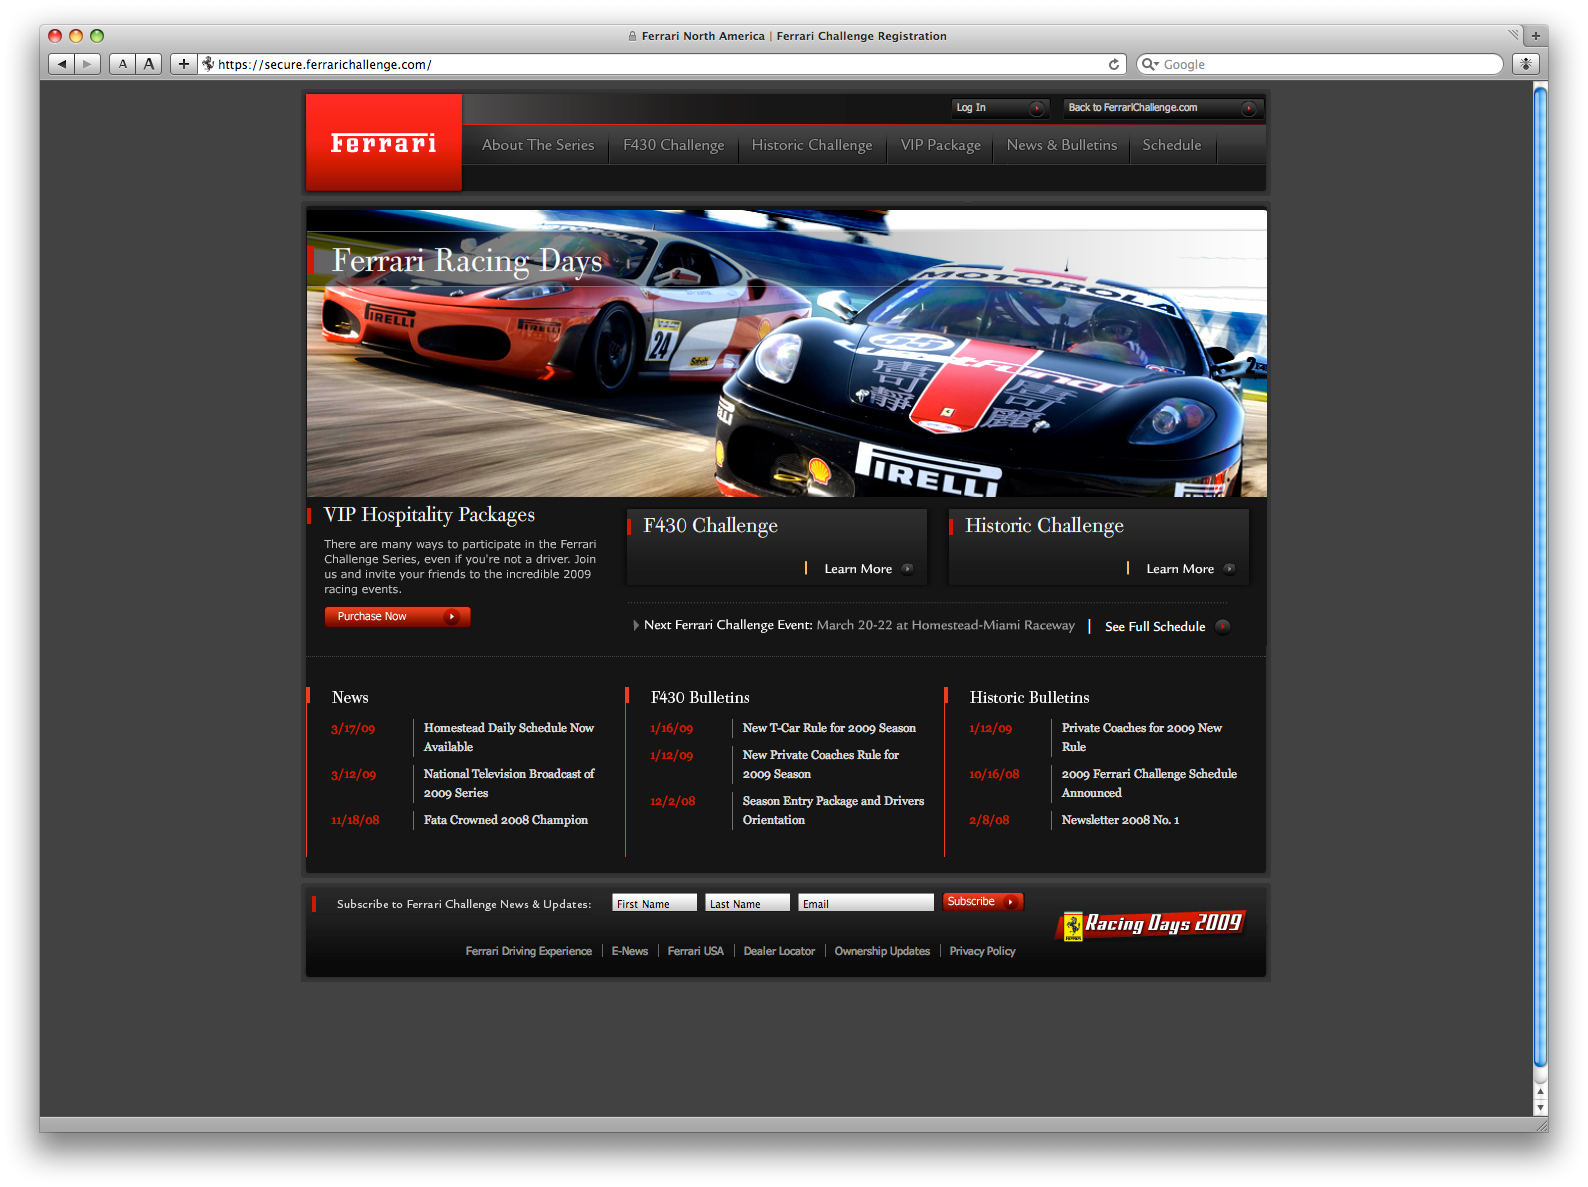
Task: Click the vertical scrollbar thumb
Action: pyautogui.click(x=1540, y=578)
